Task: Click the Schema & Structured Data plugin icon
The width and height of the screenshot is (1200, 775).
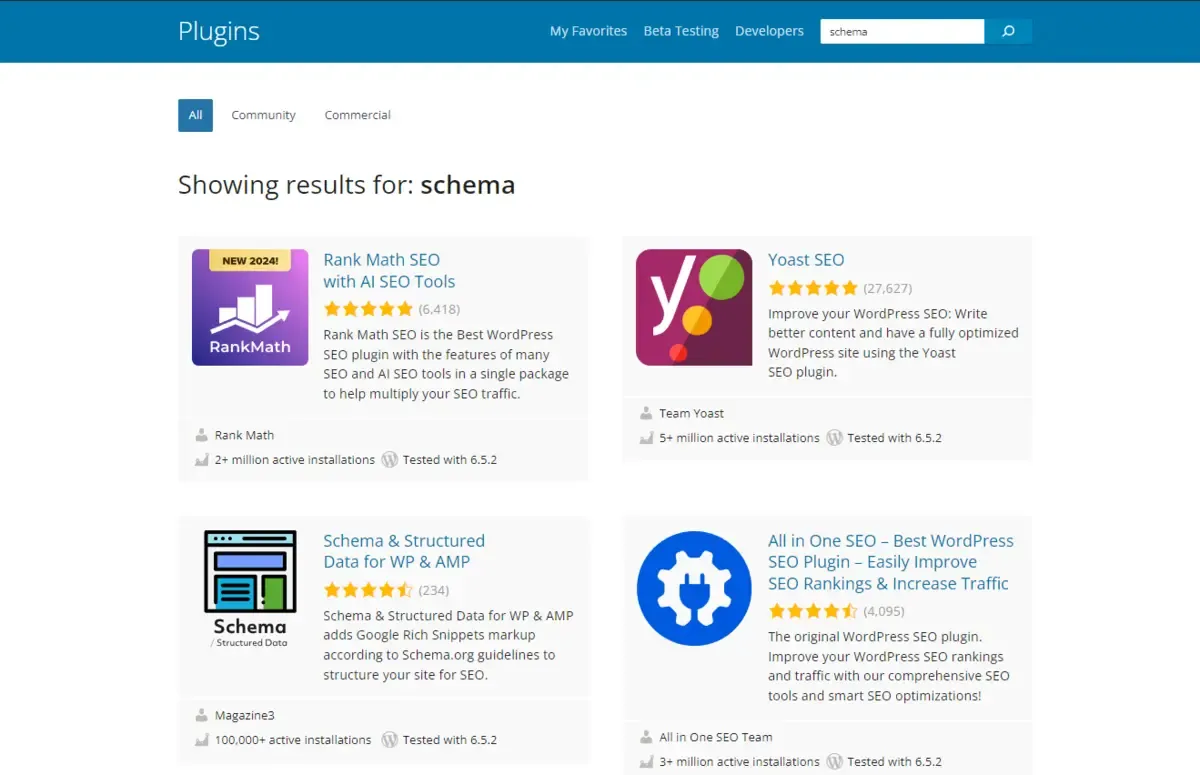Action: pyautogui.click(x=250, y=588)
